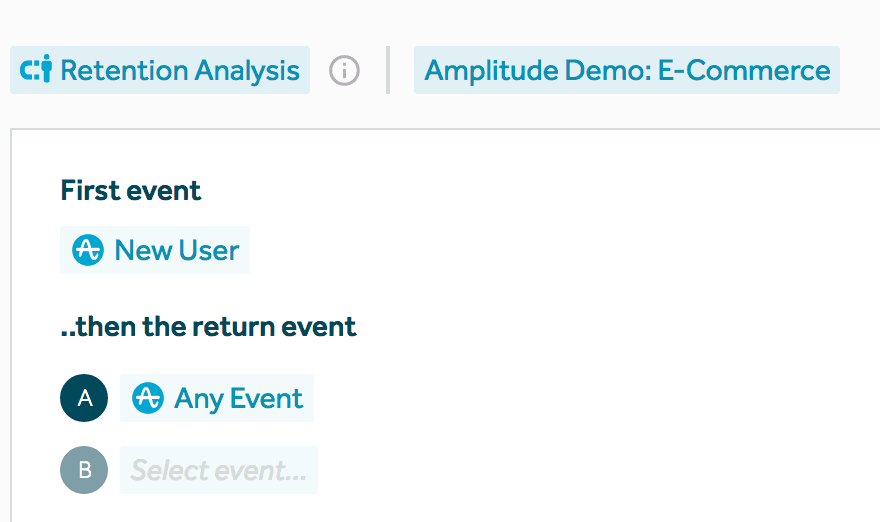This screenshot has height=522, width=880.
Task: Click the Amplitude logo in Any Event chip
Action: pos(148,398)
